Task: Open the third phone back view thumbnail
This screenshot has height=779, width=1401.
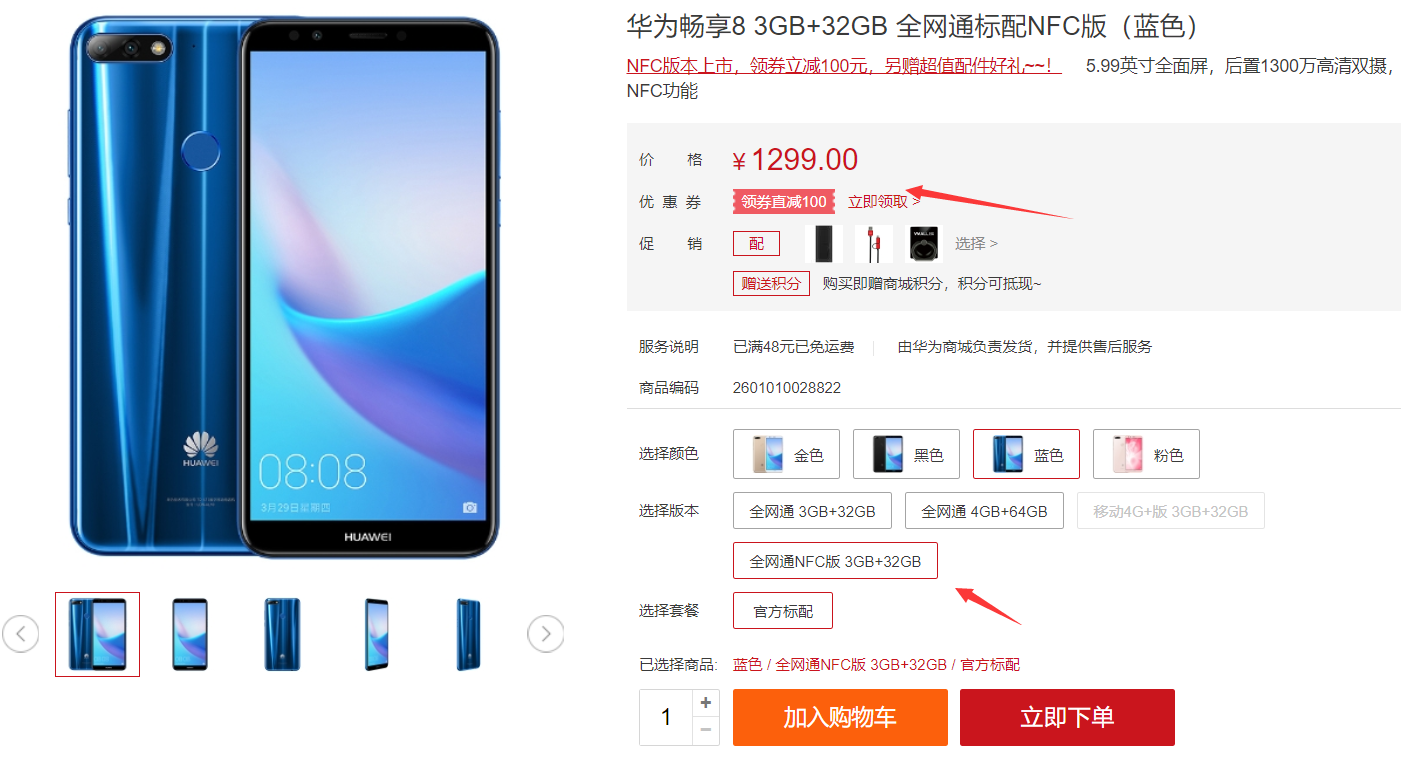Action: [282, 634]
